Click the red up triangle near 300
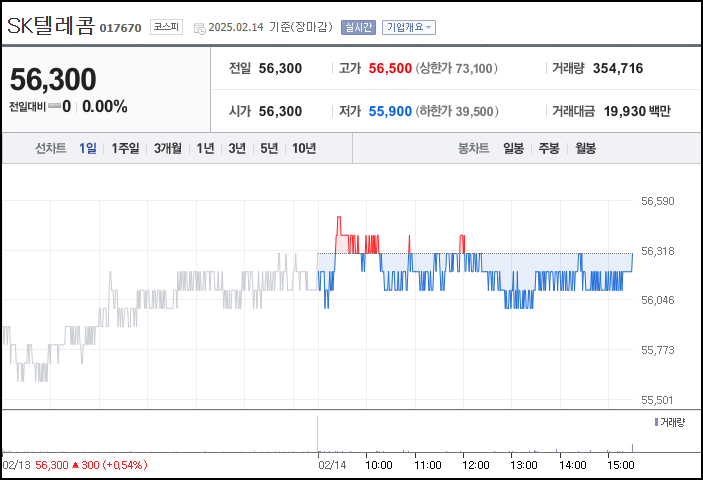 point(75,465)
